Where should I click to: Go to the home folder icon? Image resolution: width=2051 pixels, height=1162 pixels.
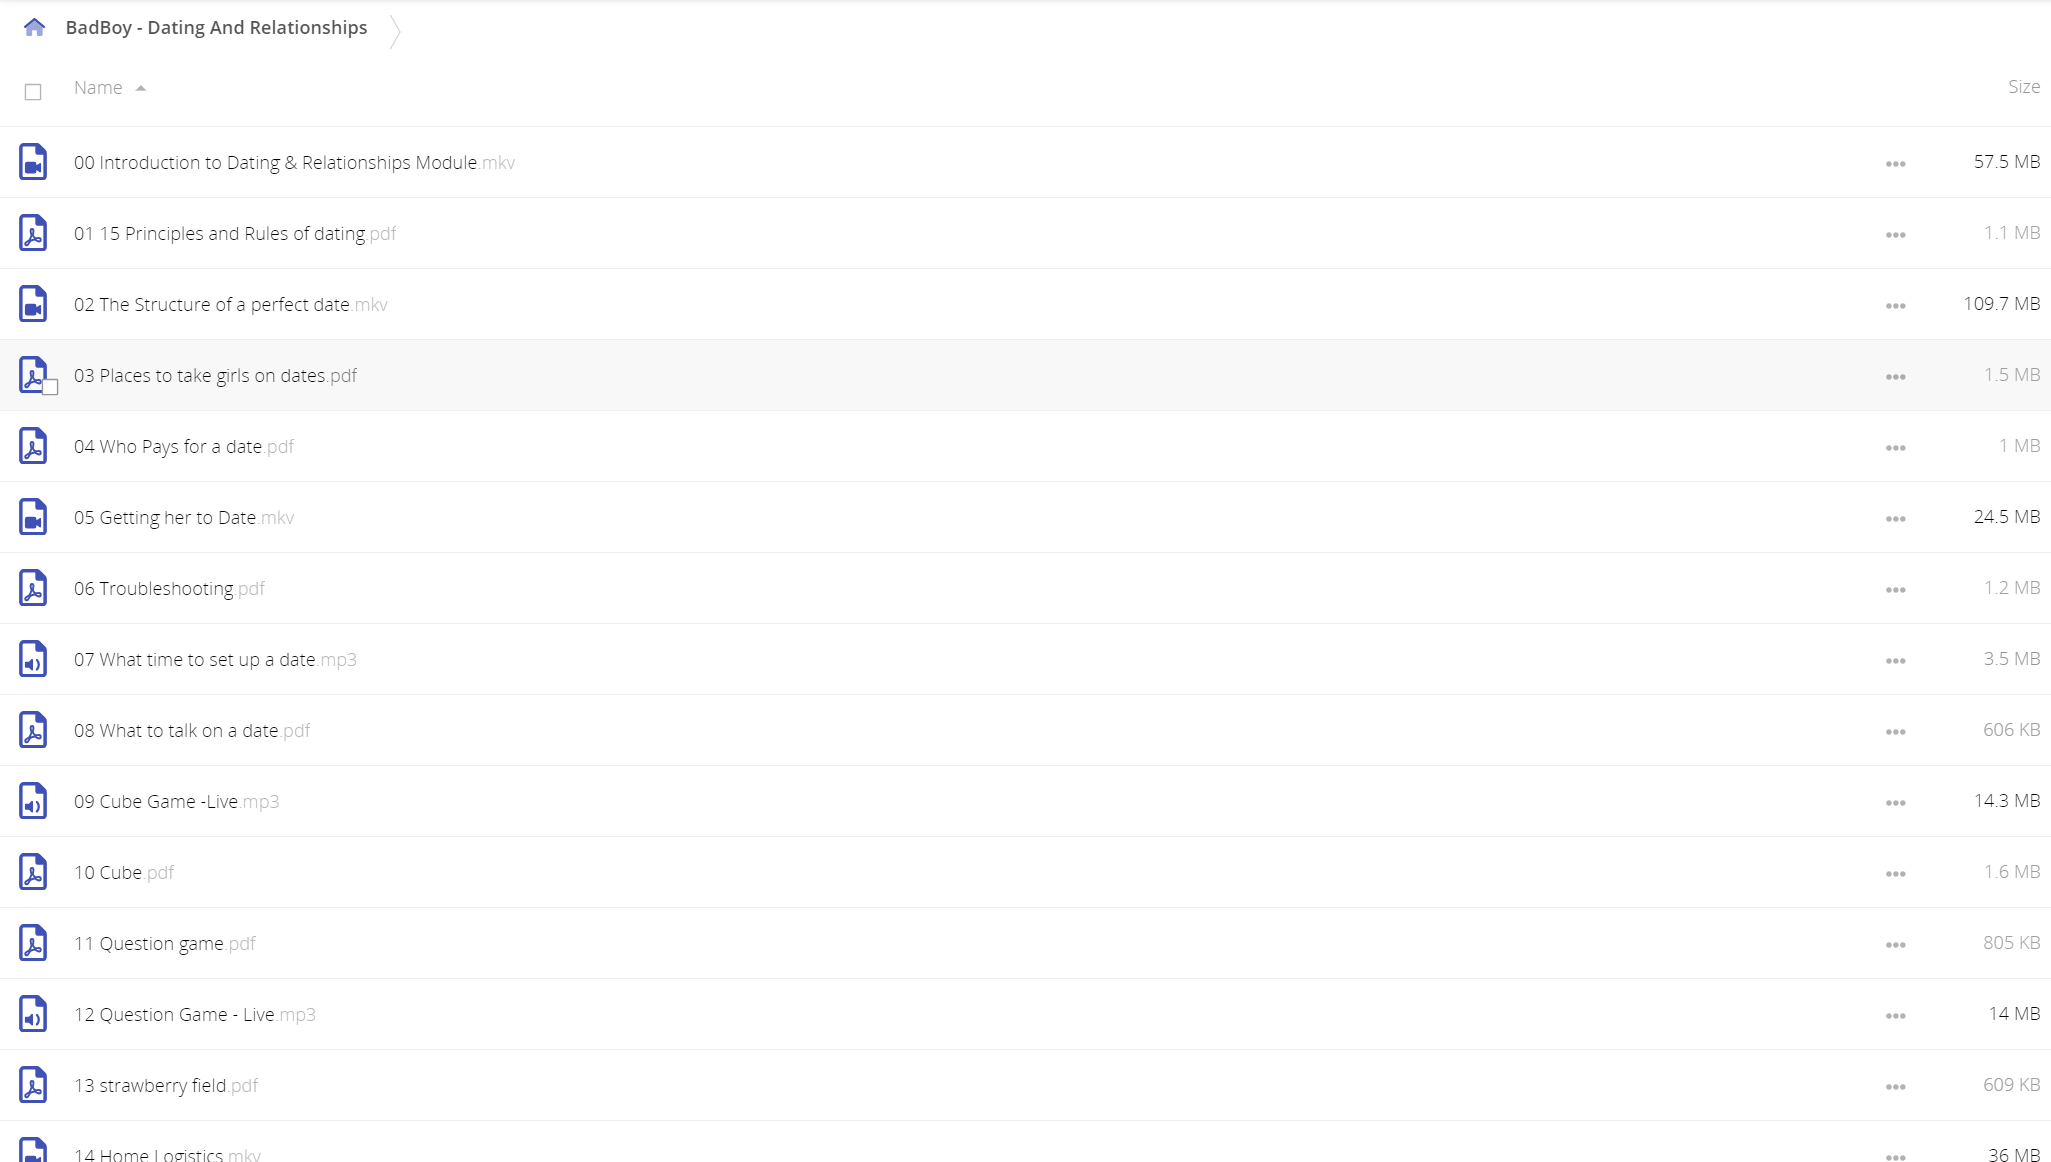(x=34, y=27)
